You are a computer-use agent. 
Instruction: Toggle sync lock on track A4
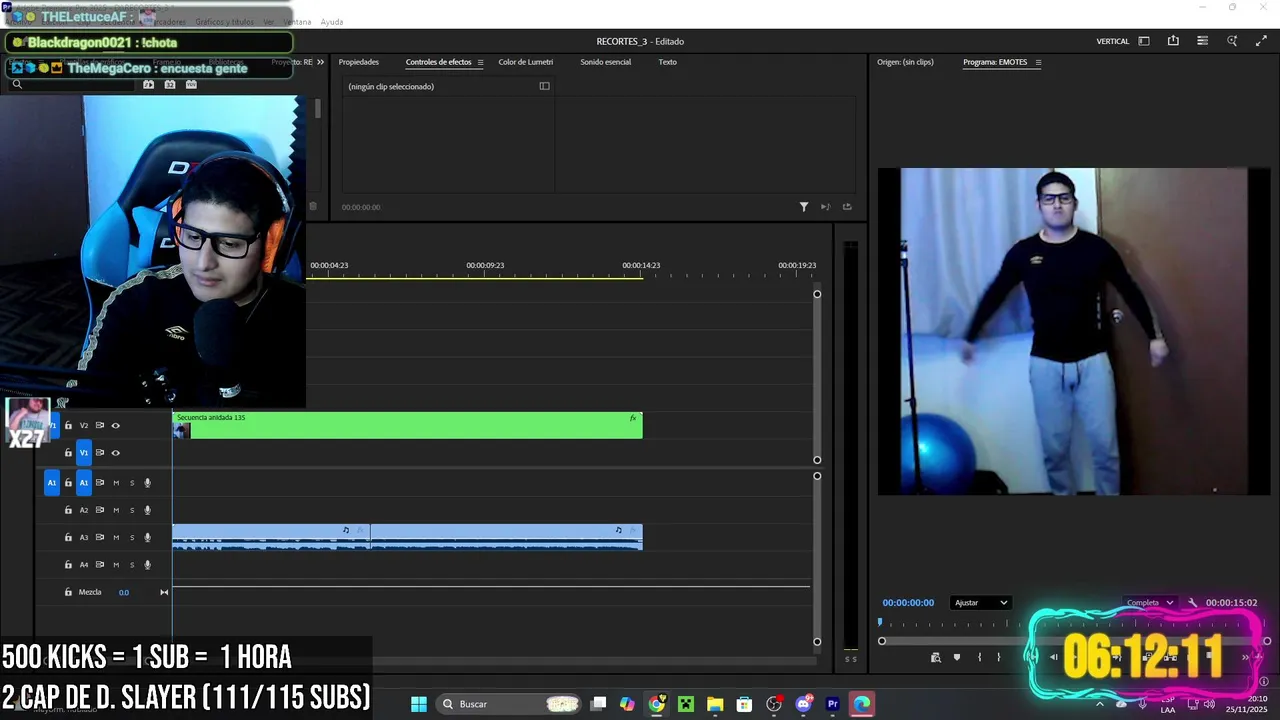(100, 565)
